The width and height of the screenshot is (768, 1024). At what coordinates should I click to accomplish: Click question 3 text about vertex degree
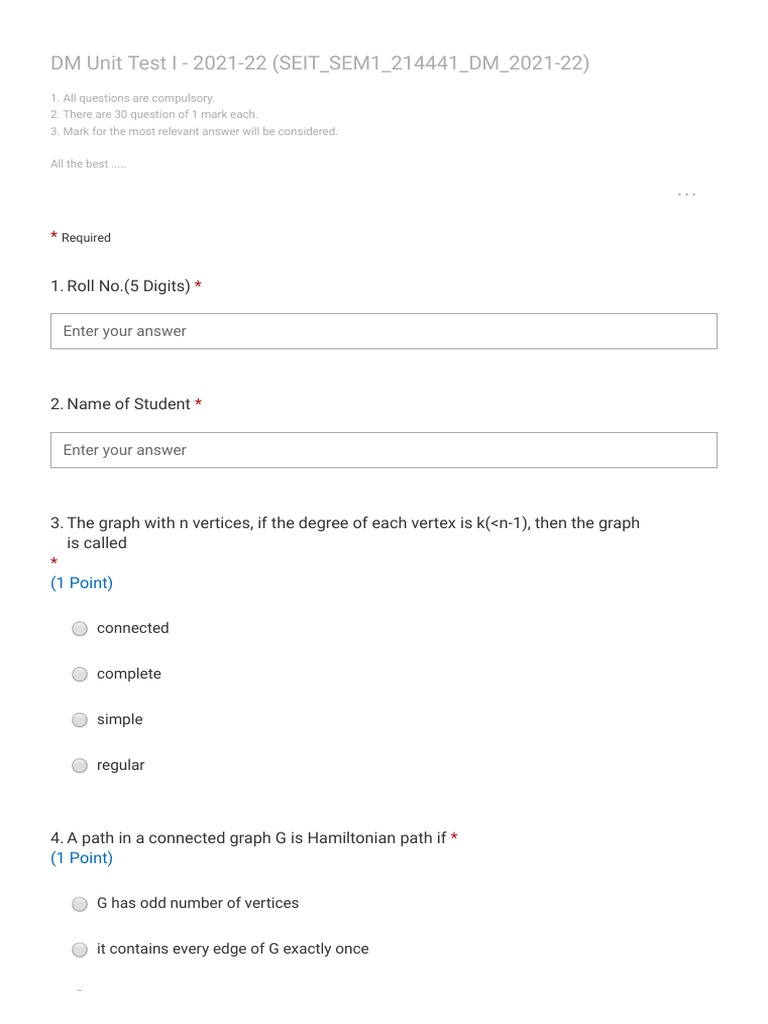pos(345,533)
